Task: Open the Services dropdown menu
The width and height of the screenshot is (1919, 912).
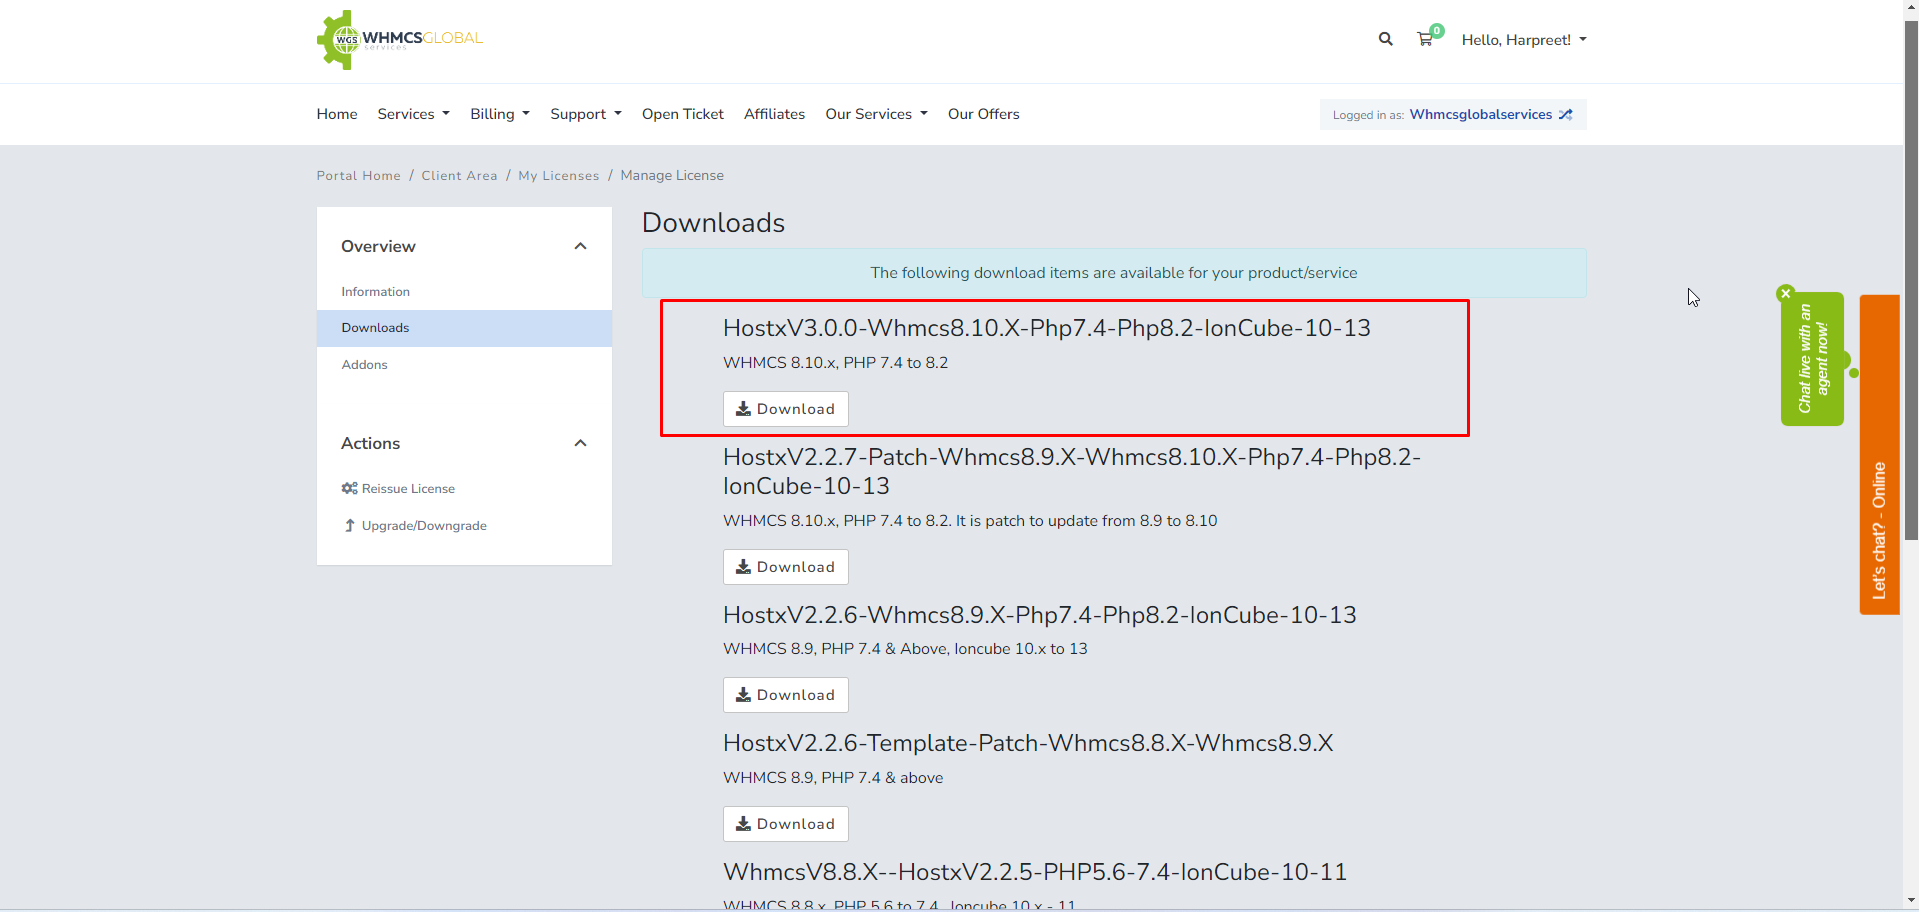Action: [413, 114]
